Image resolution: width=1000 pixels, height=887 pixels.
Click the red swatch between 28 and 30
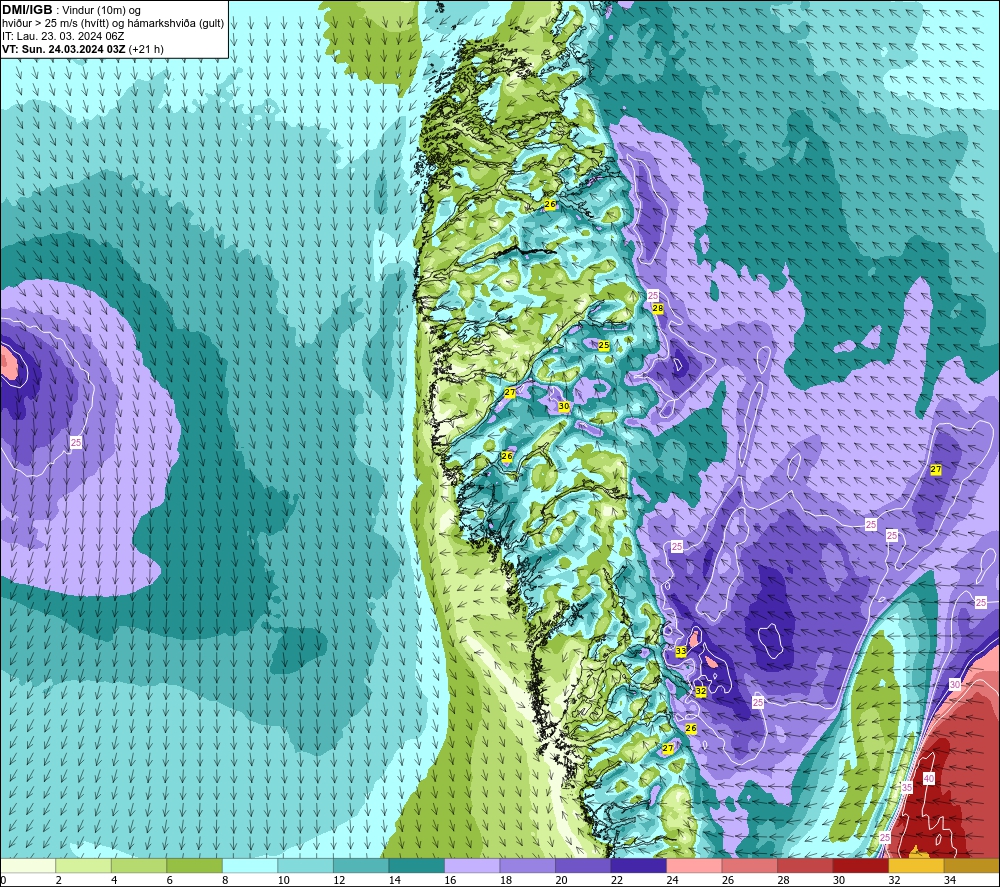point(805,865)
